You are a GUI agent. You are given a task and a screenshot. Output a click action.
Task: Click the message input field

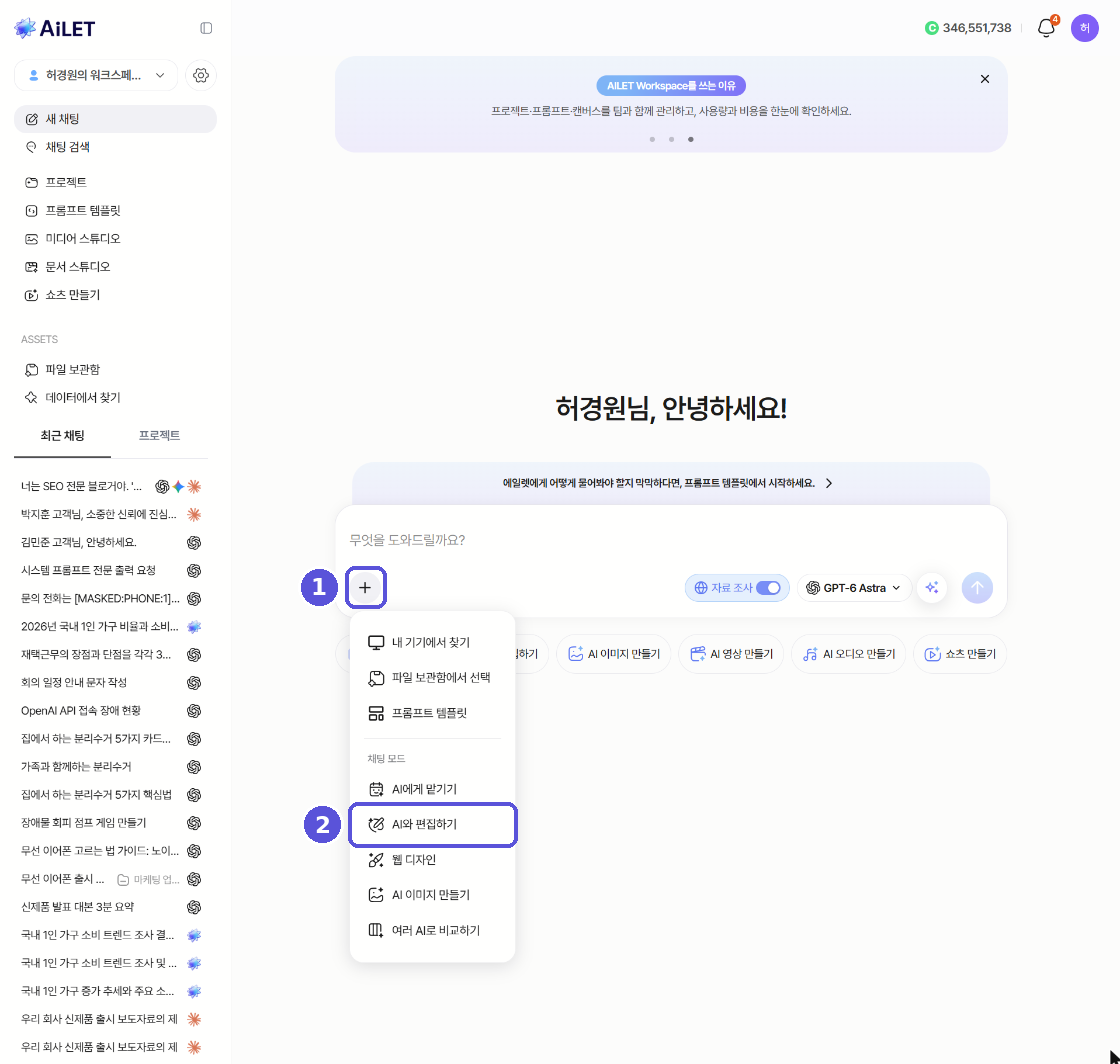tap(671, 540)
